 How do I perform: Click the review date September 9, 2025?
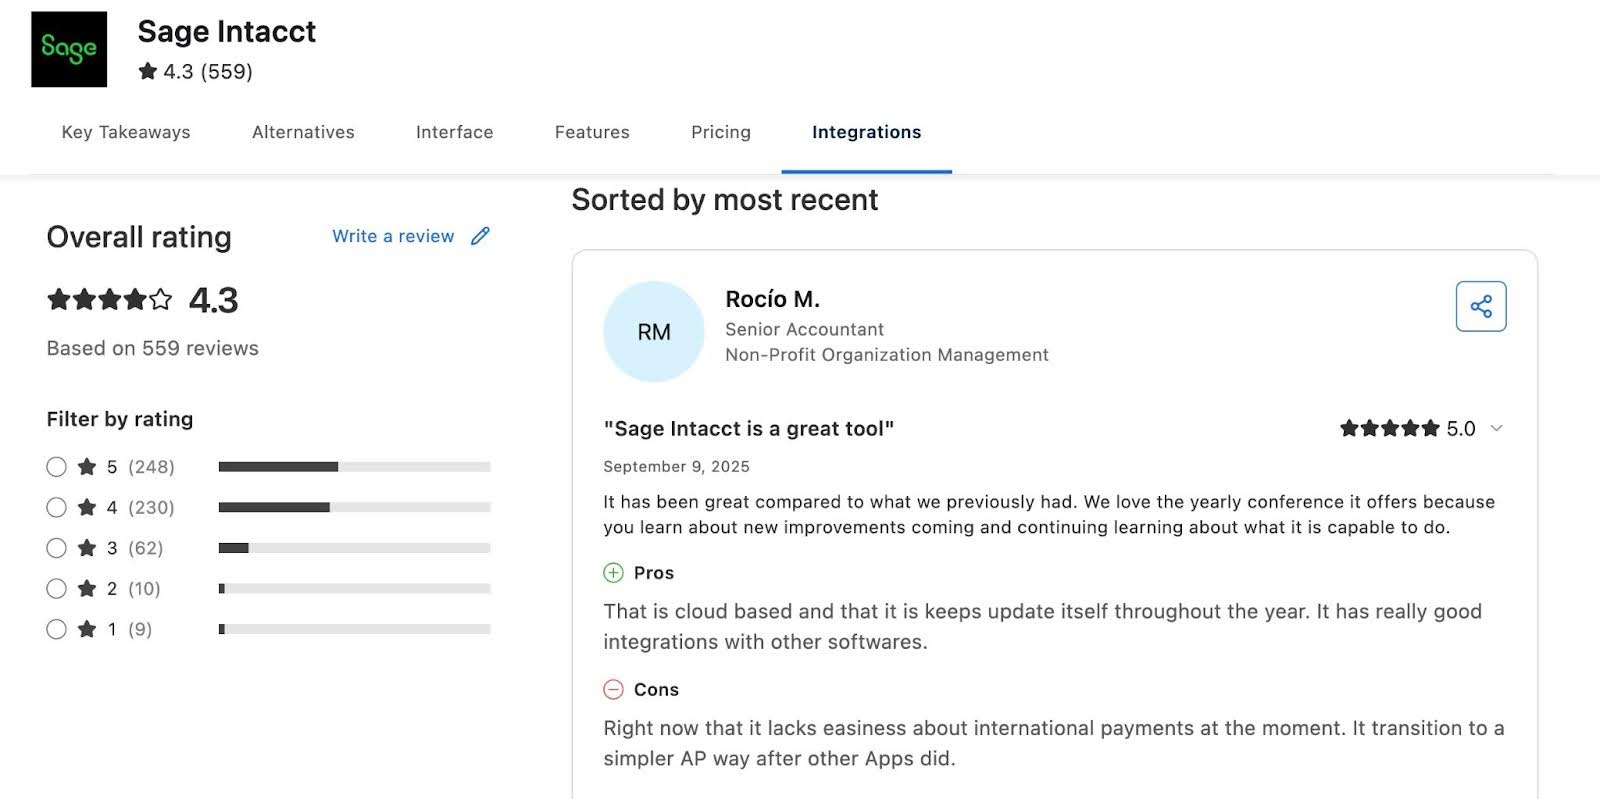point(676,466)
